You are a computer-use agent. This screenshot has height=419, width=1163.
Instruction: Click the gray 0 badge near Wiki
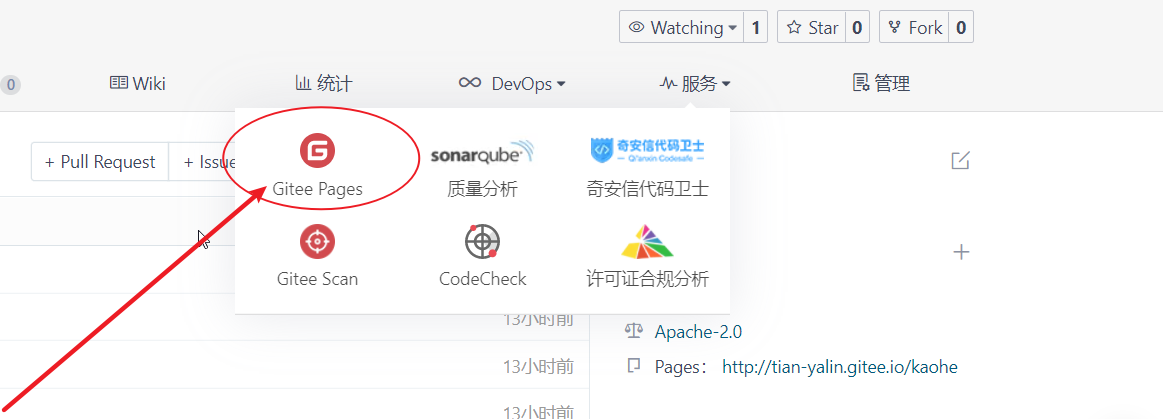click(x=10, y=85)
